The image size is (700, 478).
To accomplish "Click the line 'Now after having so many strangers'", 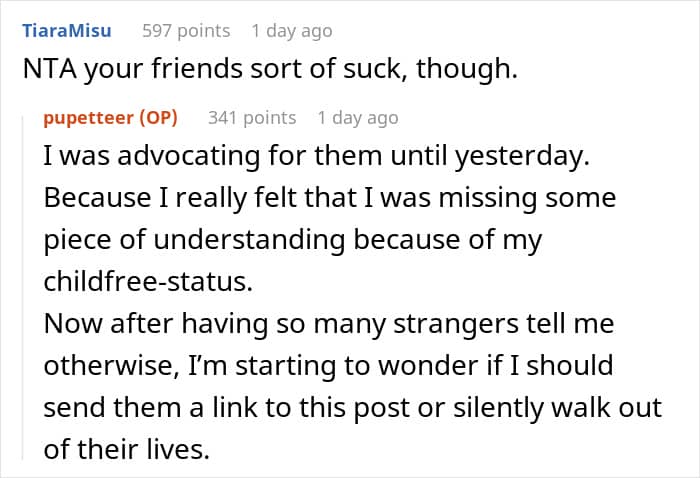I will 329,323.
